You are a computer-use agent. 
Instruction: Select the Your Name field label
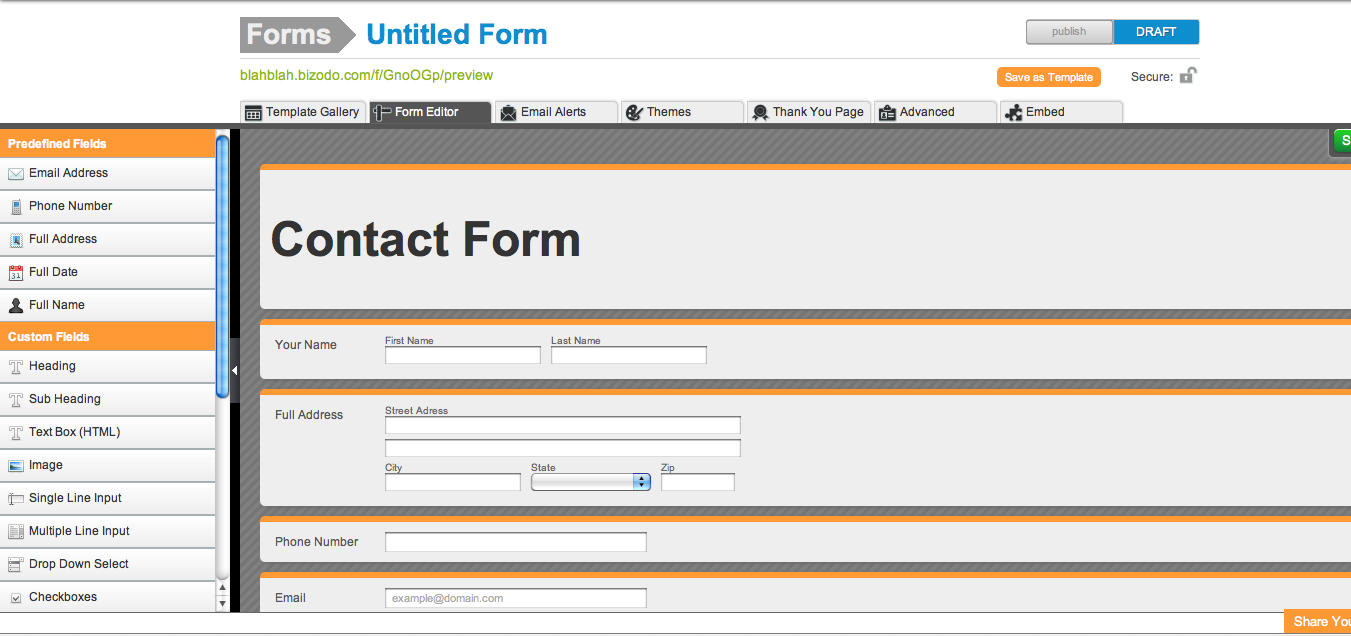coord(306,345)
